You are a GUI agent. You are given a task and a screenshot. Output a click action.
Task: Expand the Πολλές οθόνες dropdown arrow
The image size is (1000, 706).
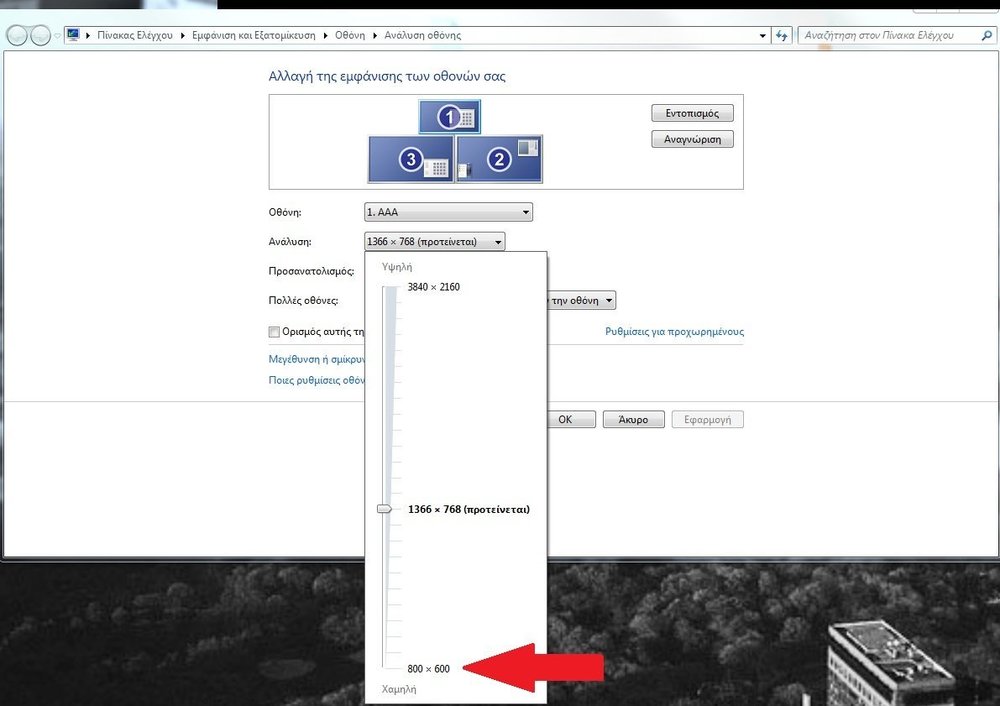tap(608, 300)
